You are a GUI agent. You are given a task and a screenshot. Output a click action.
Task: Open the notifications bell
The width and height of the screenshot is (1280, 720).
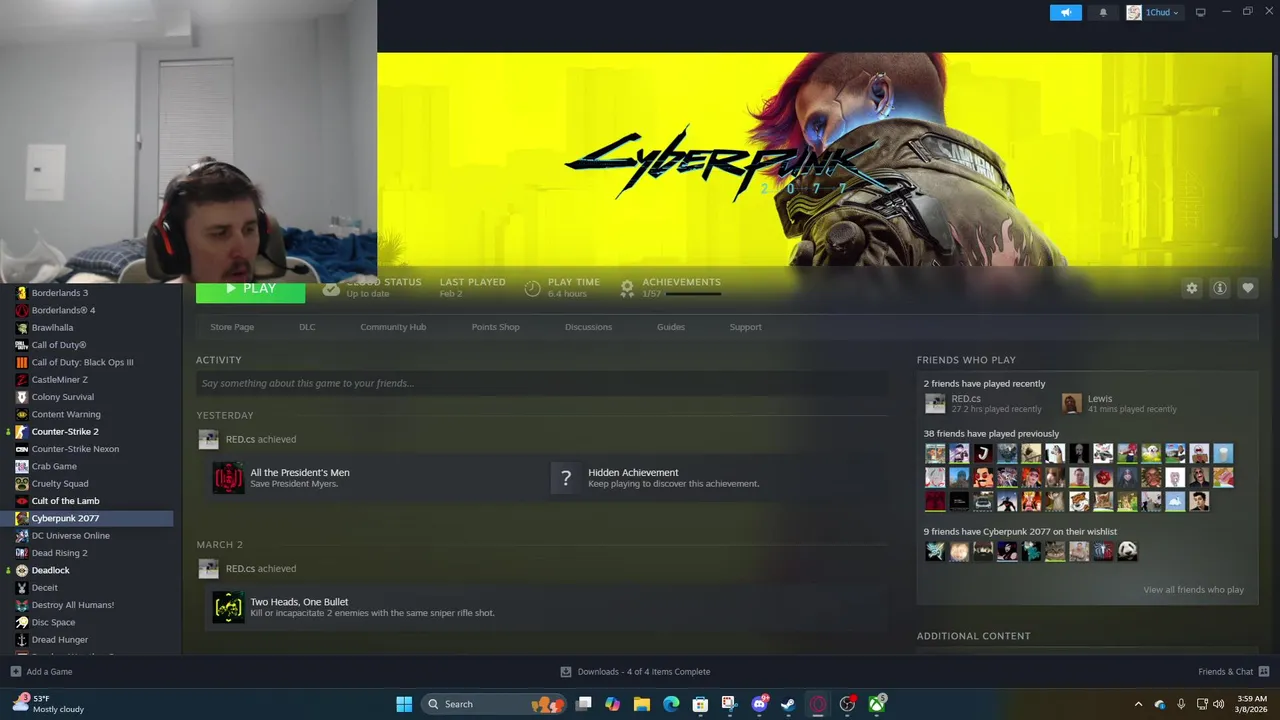point(1103,12)
